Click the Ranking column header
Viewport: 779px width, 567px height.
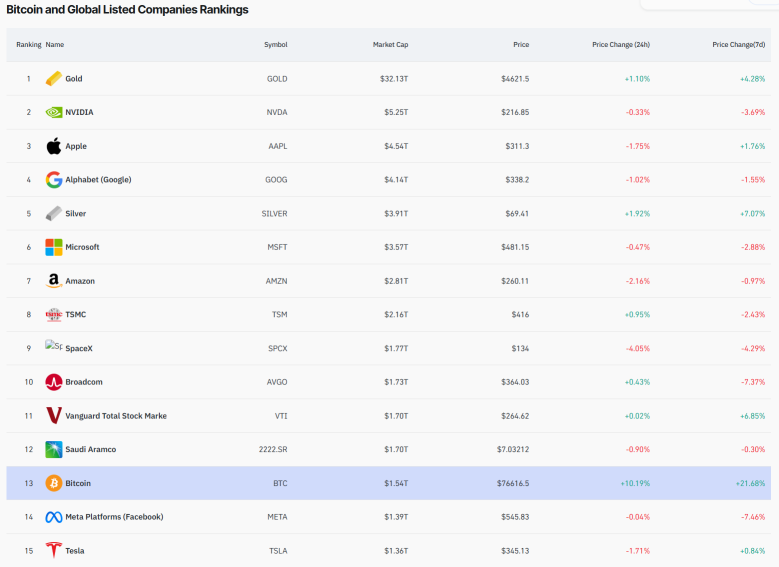tap(29, 45)
